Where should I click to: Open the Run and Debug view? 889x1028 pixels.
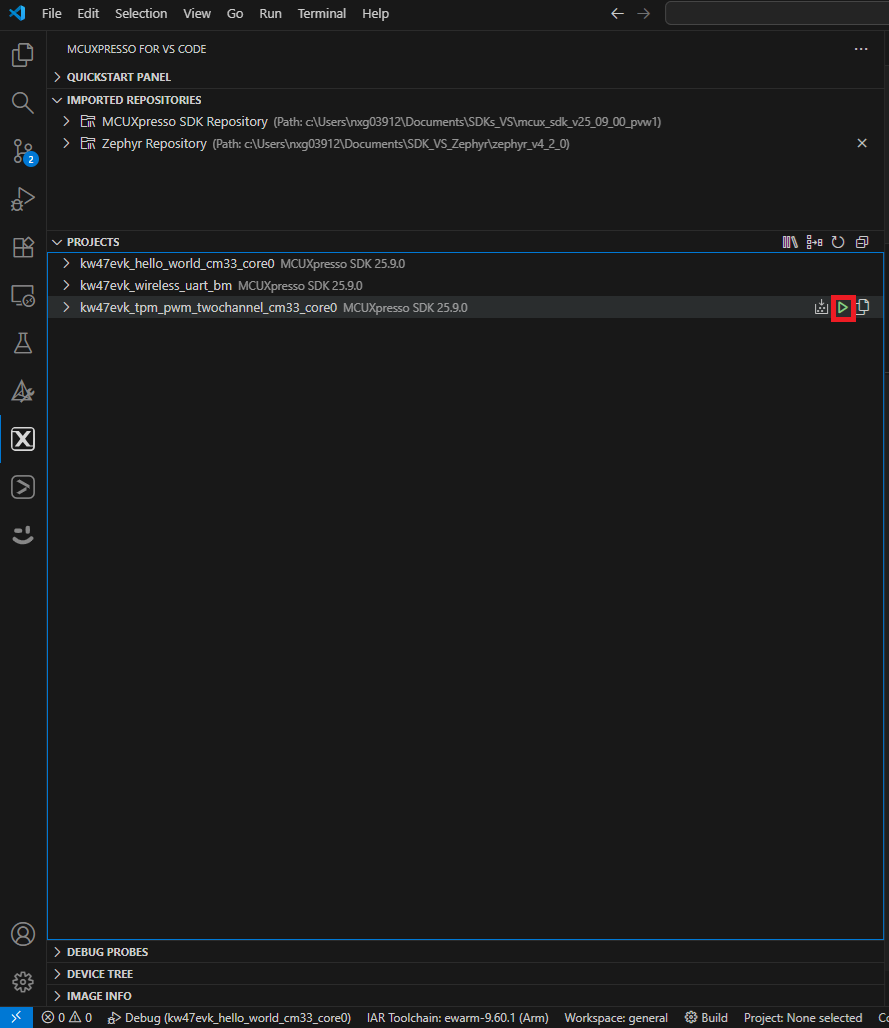(x=22, y=199)
